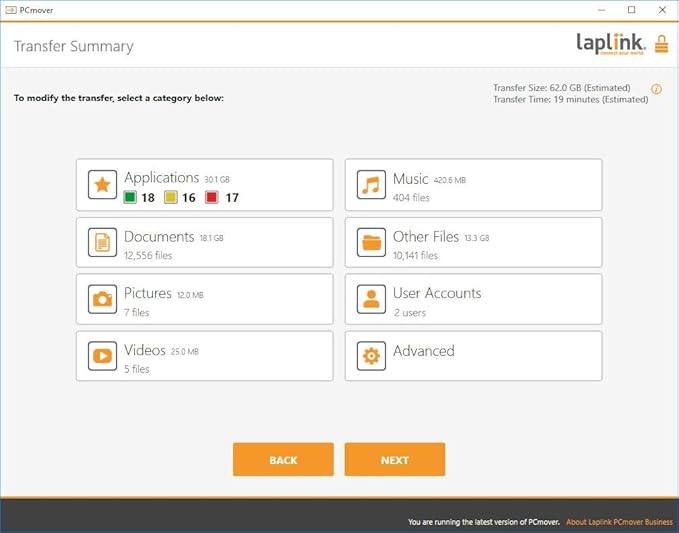679x533 pixels.
Task: Click the Transfer Summary heading
Action: pyautogui.click(x=74, y=46)
